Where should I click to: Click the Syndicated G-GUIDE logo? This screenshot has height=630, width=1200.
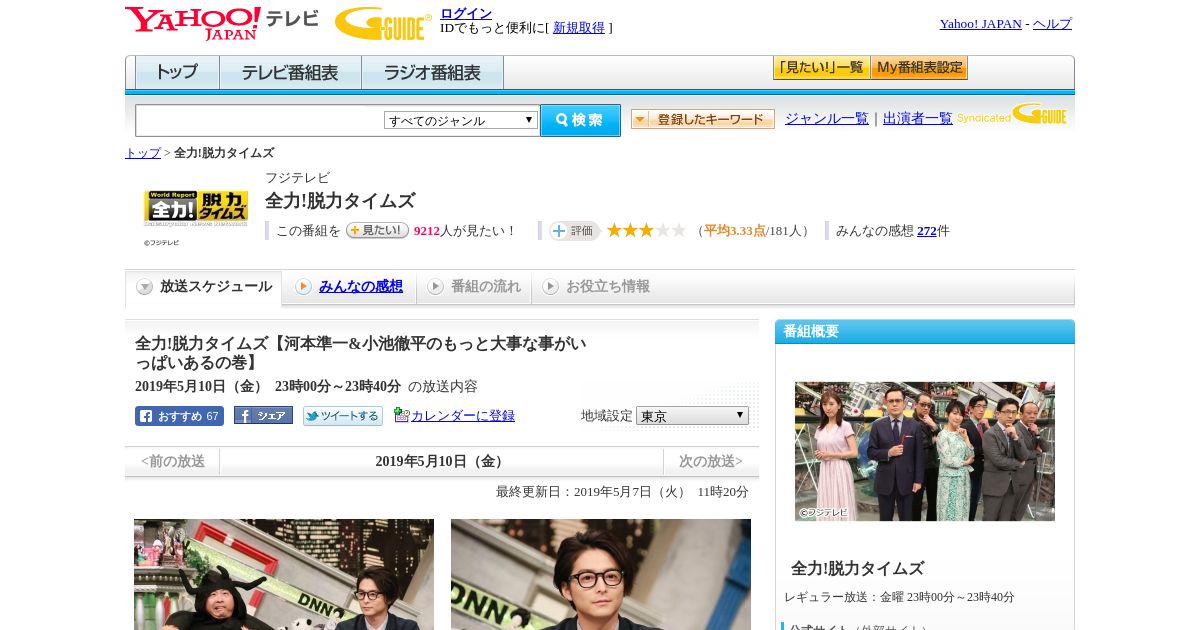click(x=1012, y=114)
